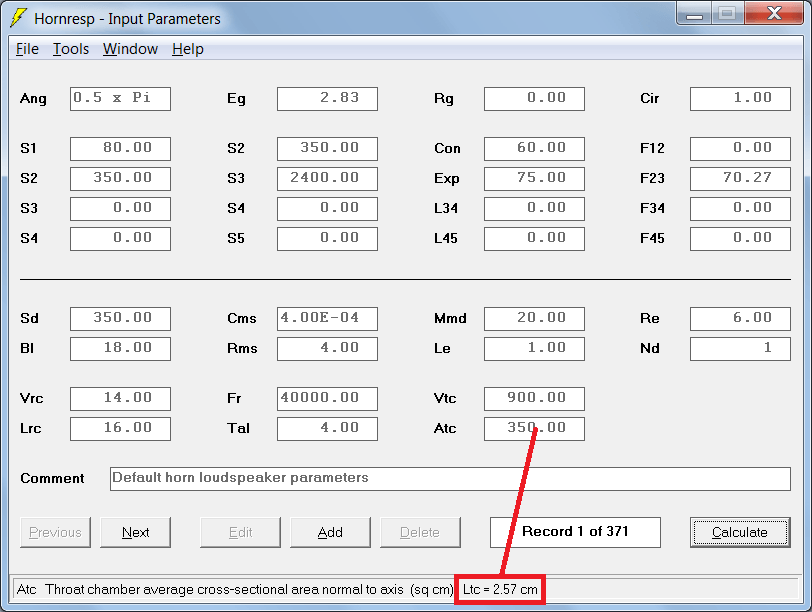
Task: Select the Con field showing 60.00
Action: (534, 149)
